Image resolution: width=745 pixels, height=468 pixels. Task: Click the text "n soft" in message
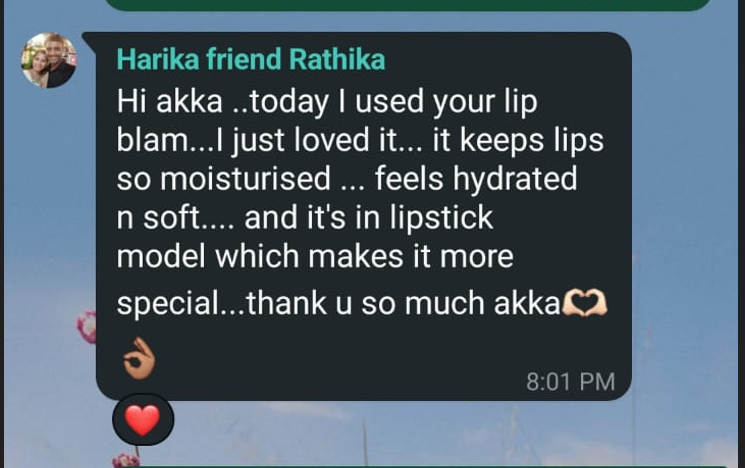coord(158,218)
